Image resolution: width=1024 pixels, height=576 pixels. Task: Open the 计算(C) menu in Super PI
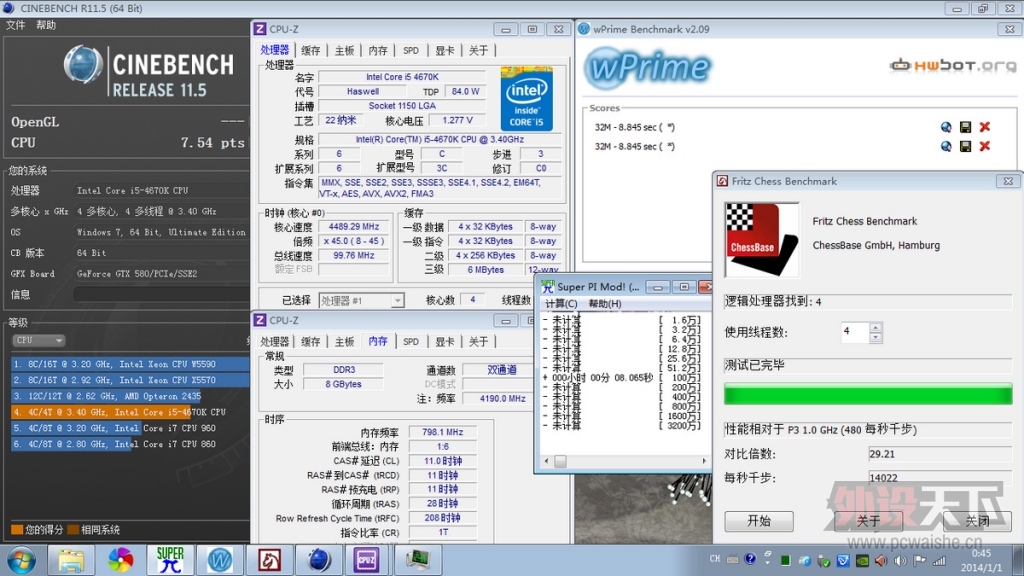pyautogui.click(x=561, y=304)
